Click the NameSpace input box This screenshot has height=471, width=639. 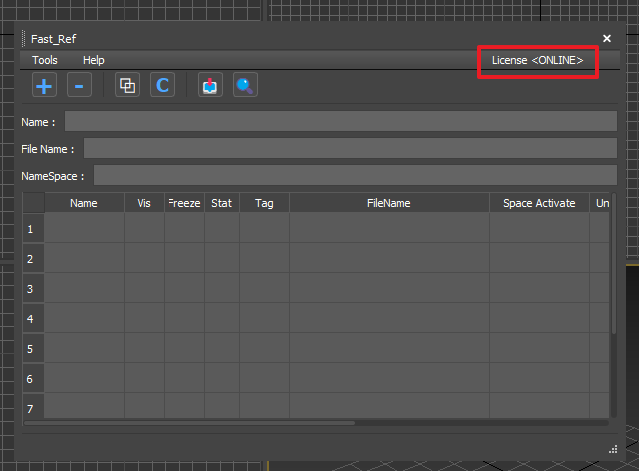click(355, 176)
